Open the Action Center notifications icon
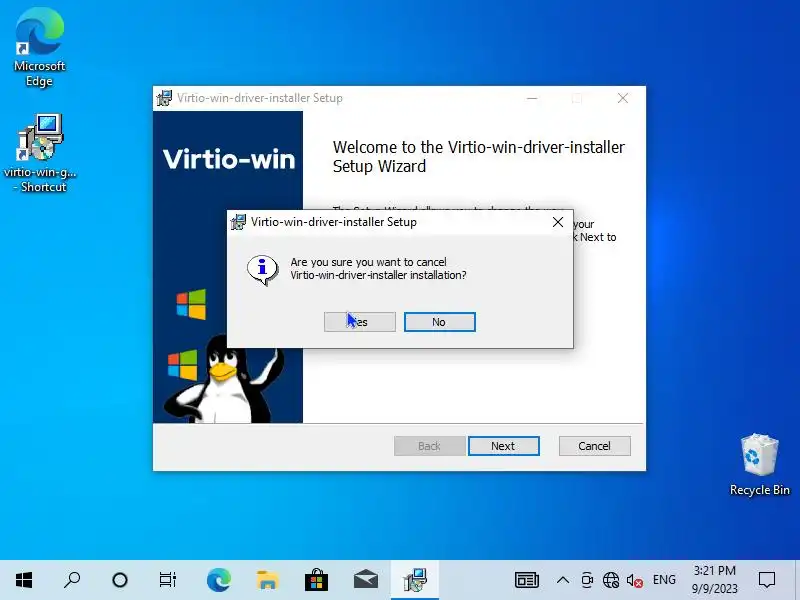 pos(767,580)
